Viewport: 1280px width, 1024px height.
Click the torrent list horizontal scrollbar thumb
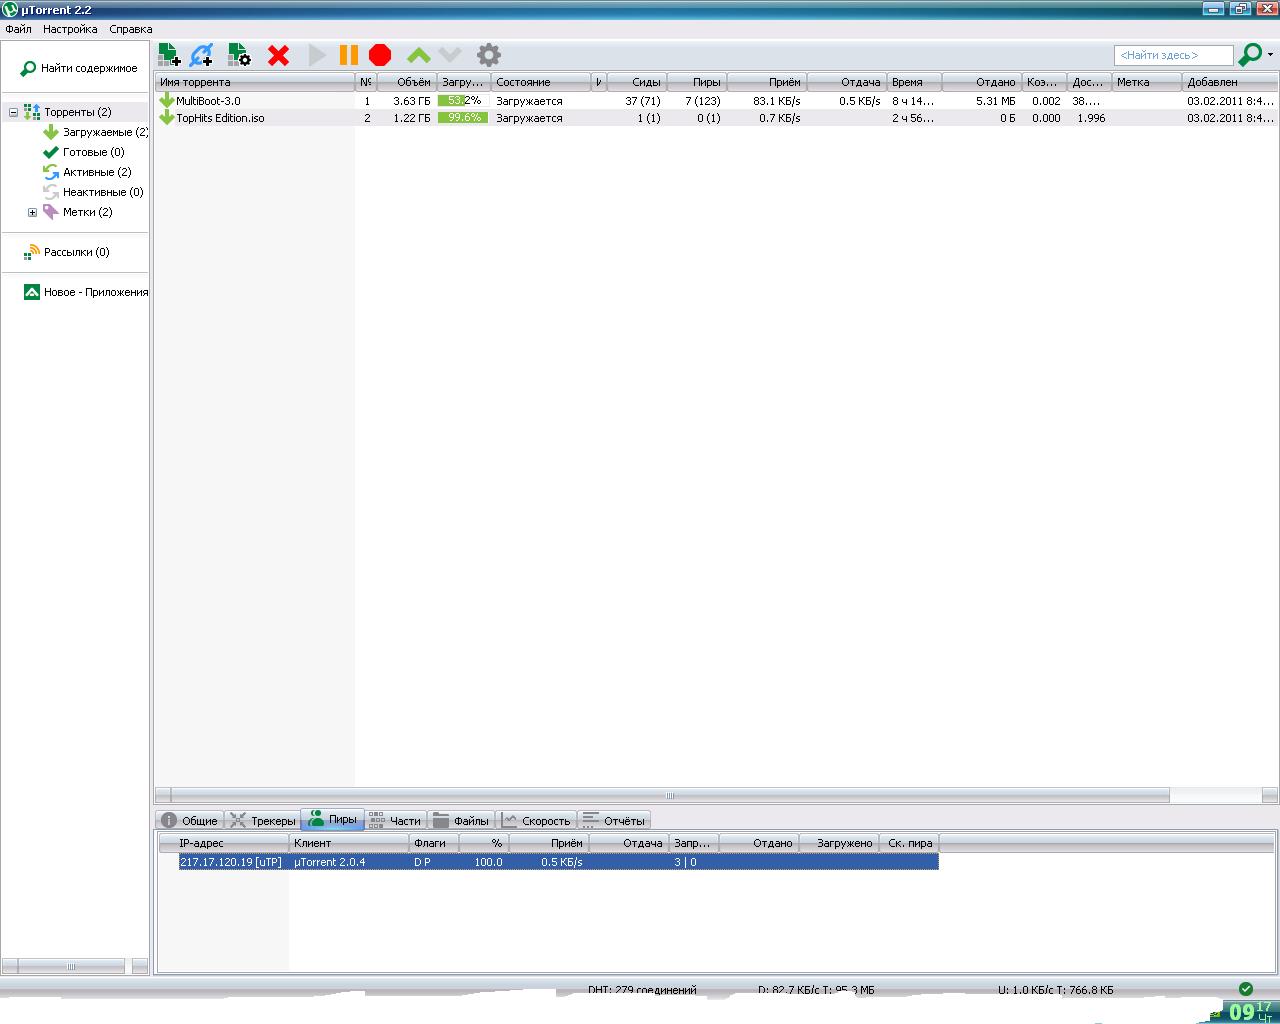coord(670,796)
